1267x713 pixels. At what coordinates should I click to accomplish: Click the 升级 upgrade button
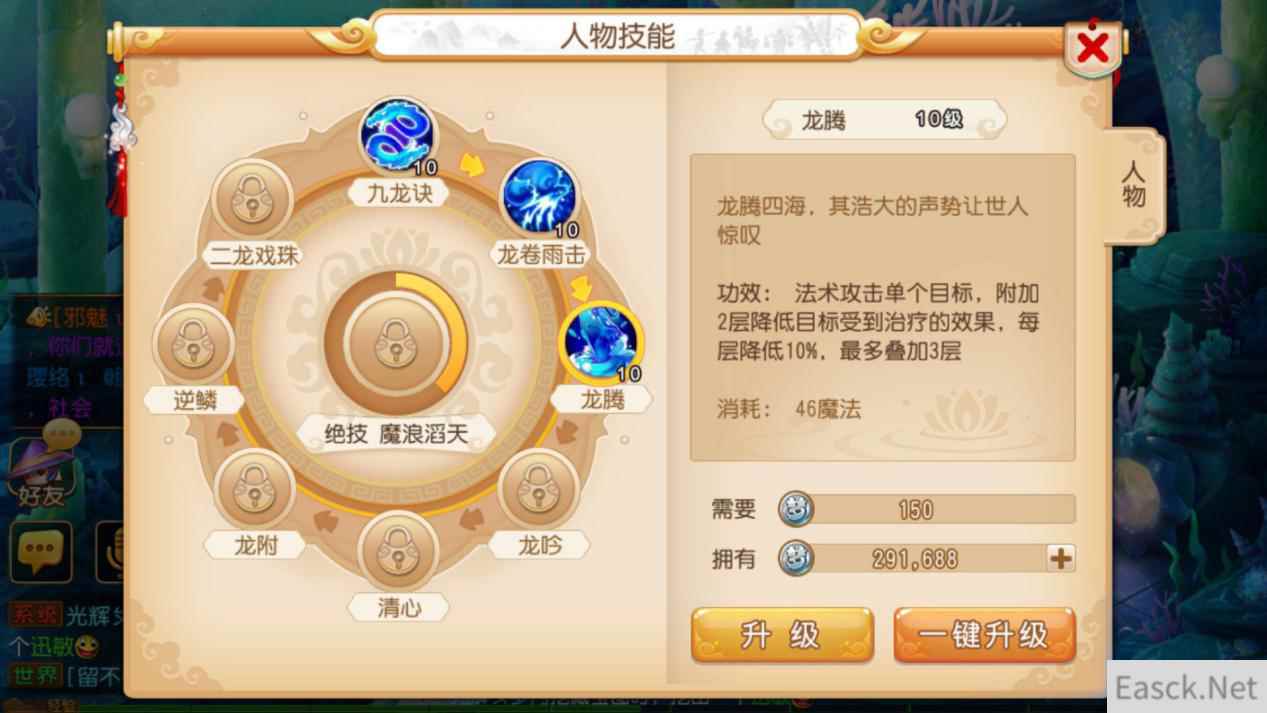point(782,635)
